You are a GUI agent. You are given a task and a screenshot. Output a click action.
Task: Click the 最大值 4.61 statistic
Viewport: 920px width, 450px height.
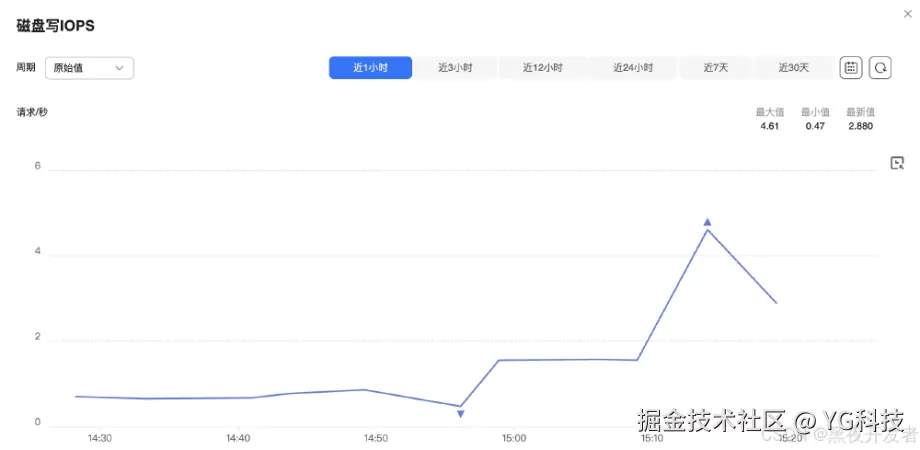click(769, 119)
